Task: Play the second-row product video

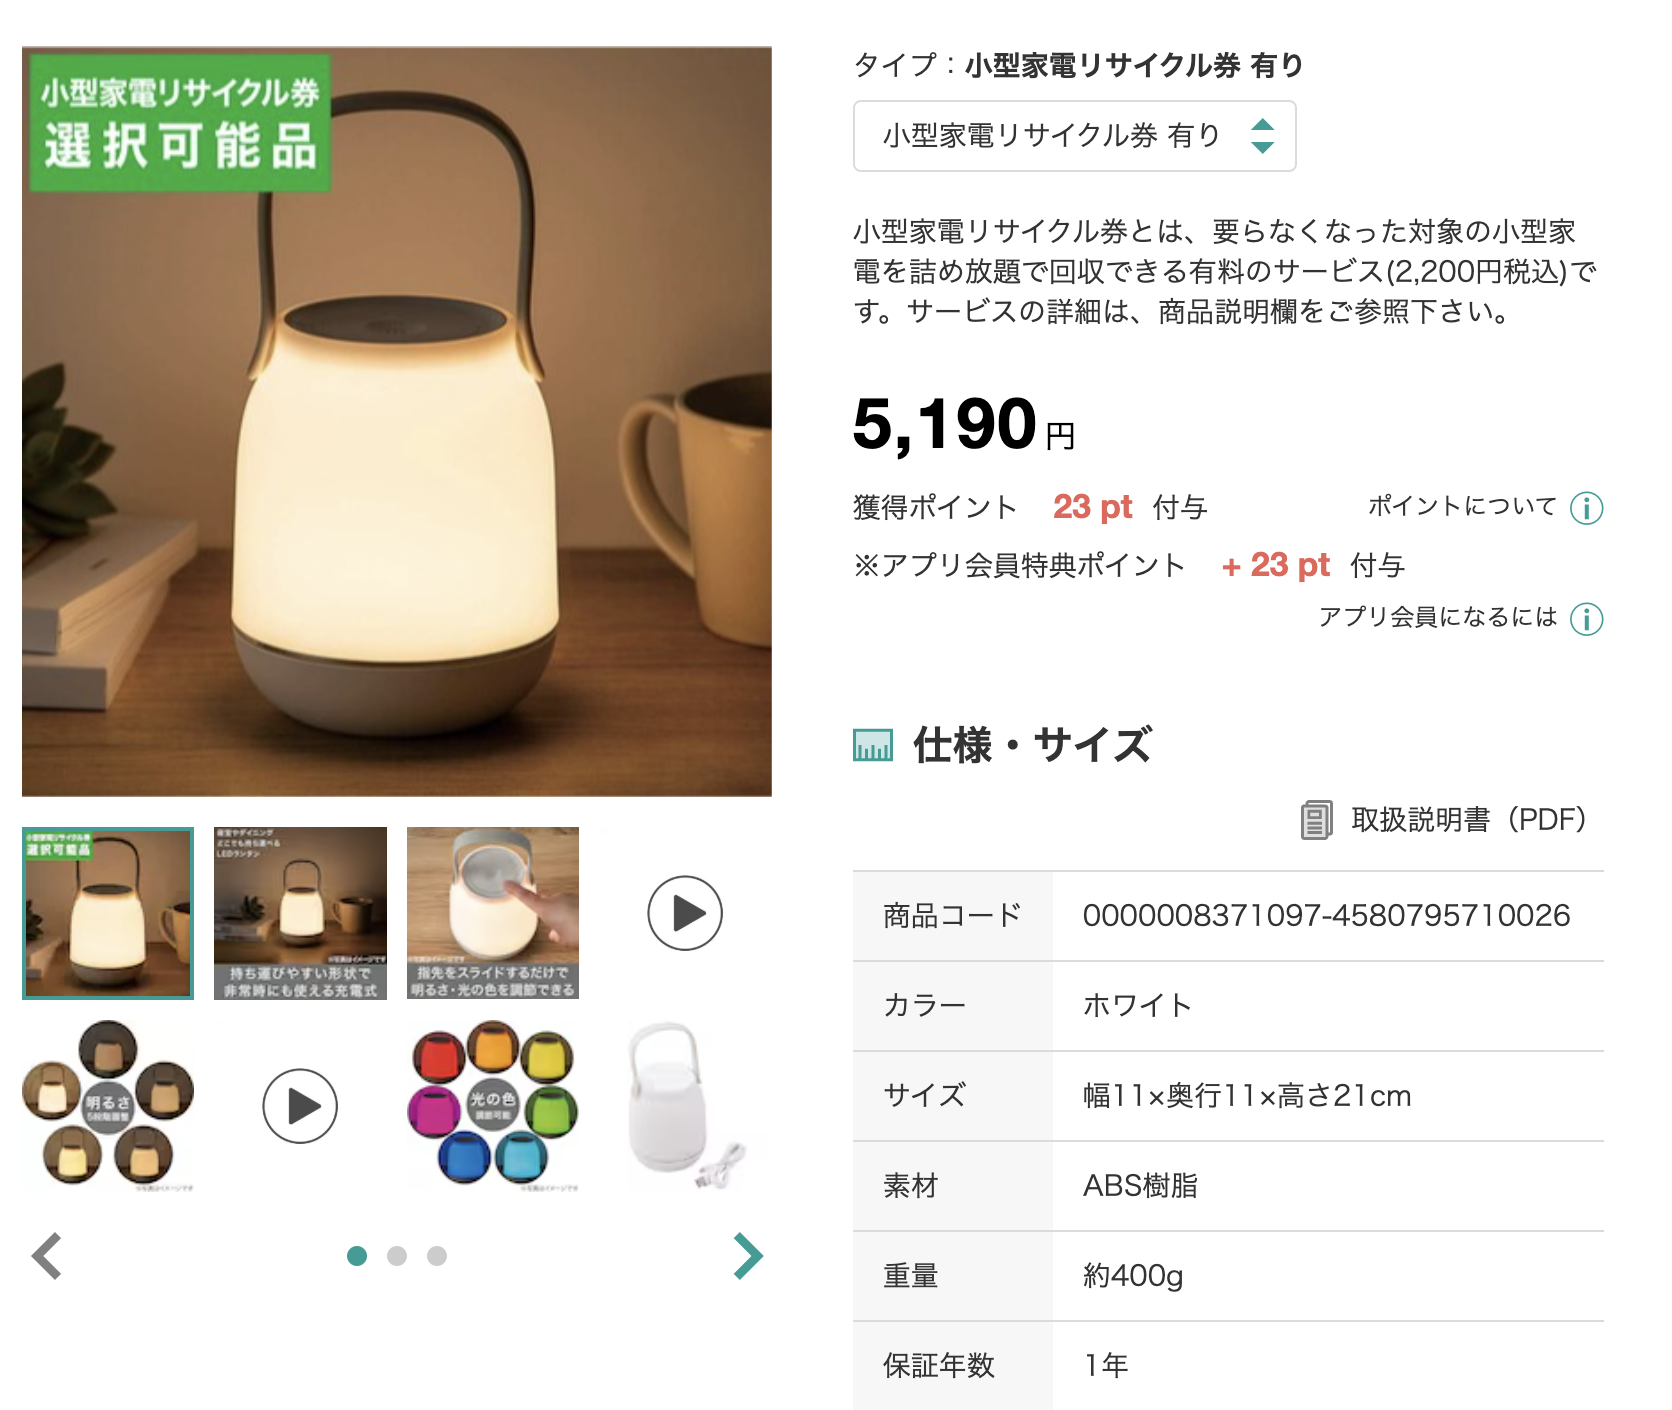Action: coord(300,1106)
